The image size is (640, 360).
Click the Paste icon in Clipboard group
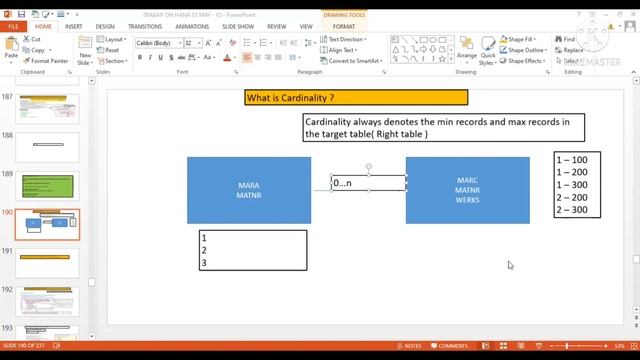[x=11, y=44]
